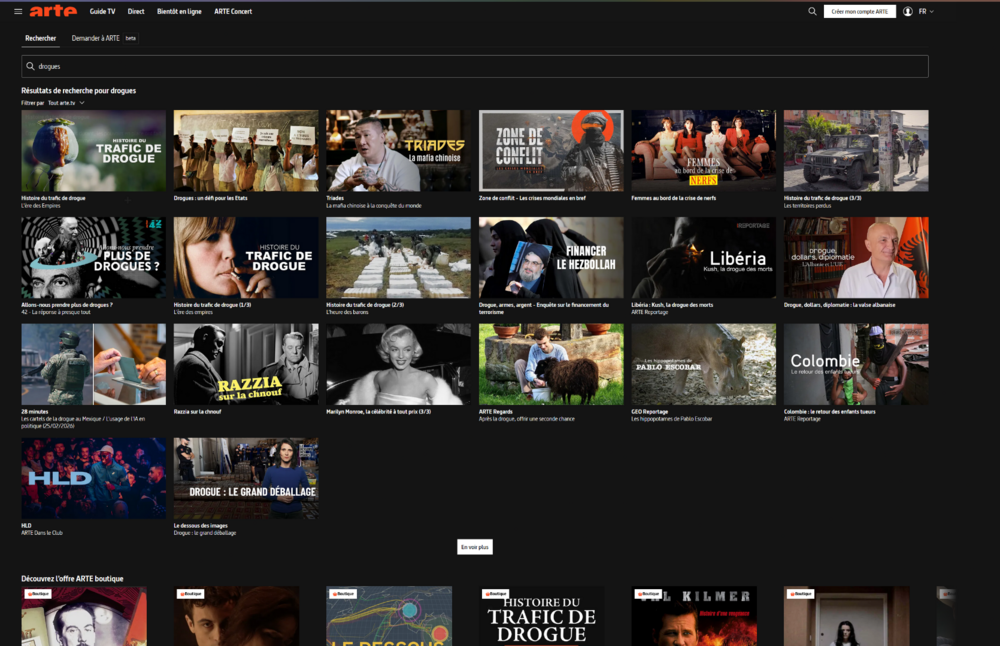The height and width of the screenshot is (646, 1000).
Task: Click the search field containing drogues
Action: tap(474, 66)
